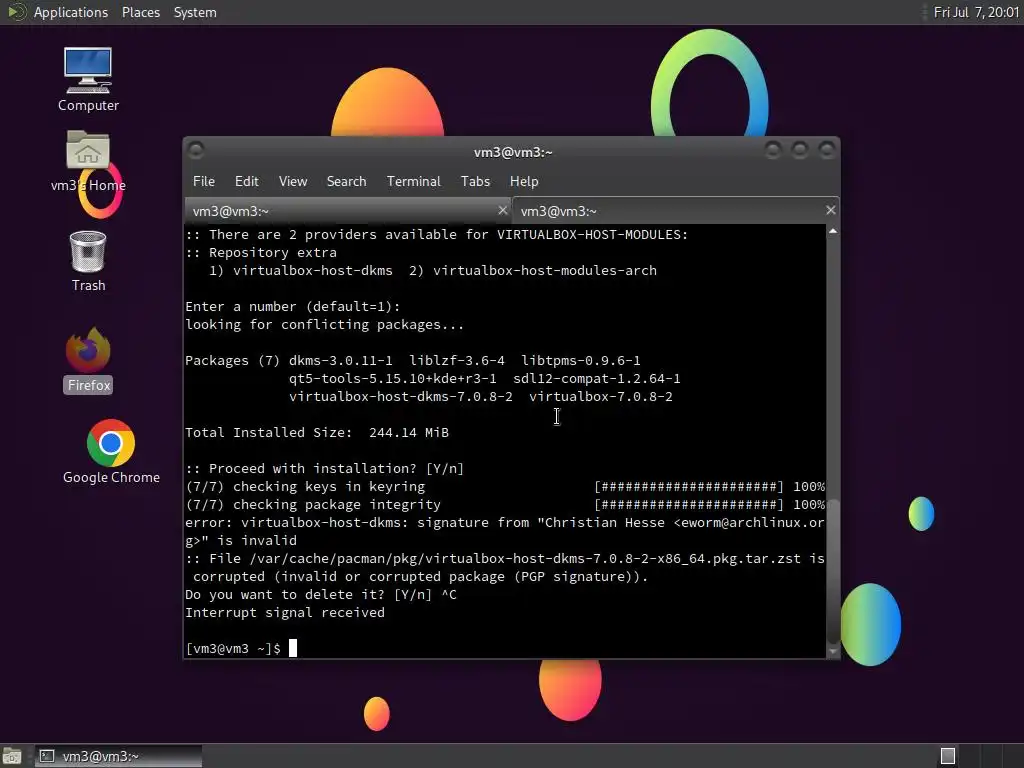Click the terminal window title vm3@vm3:~
The width and height of the screenshot is (1024, 768).
click(x=513, y=152)
